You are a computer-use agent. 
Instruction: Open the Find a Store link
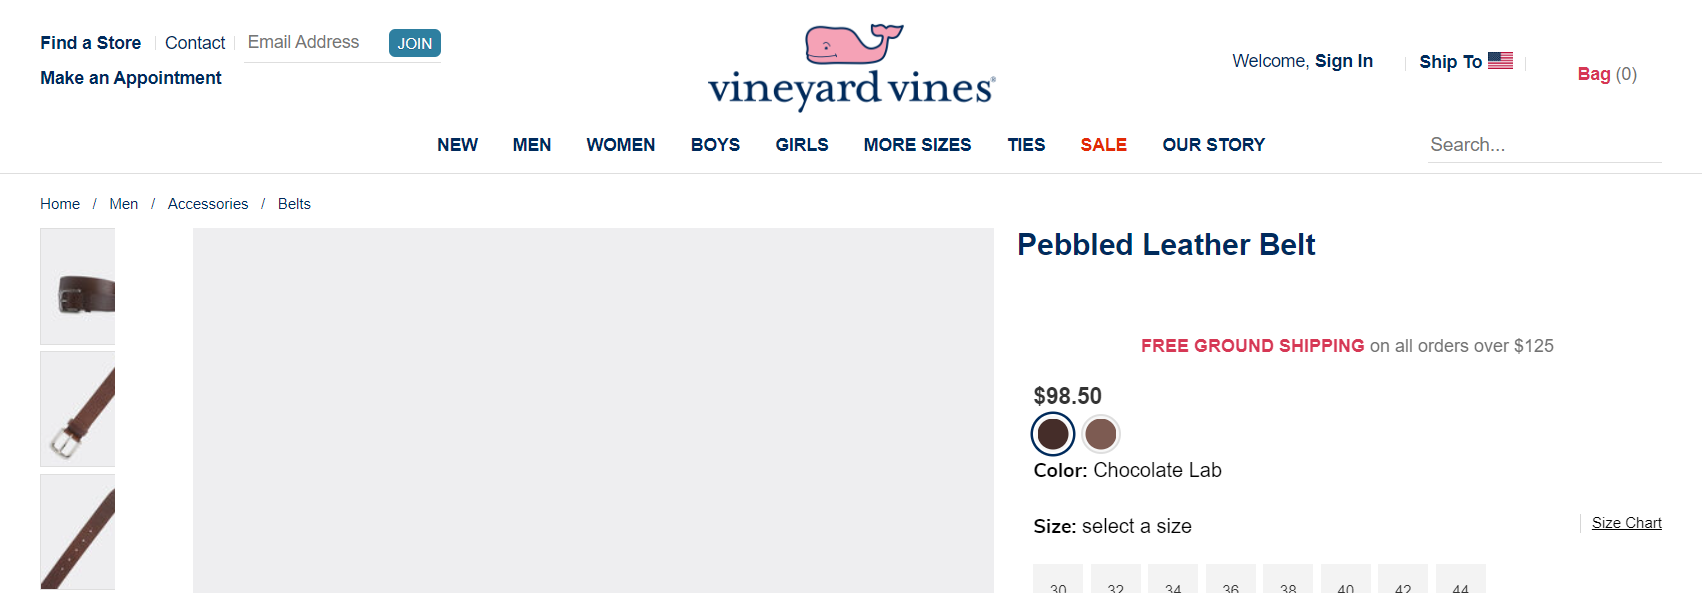coord(90,43)
